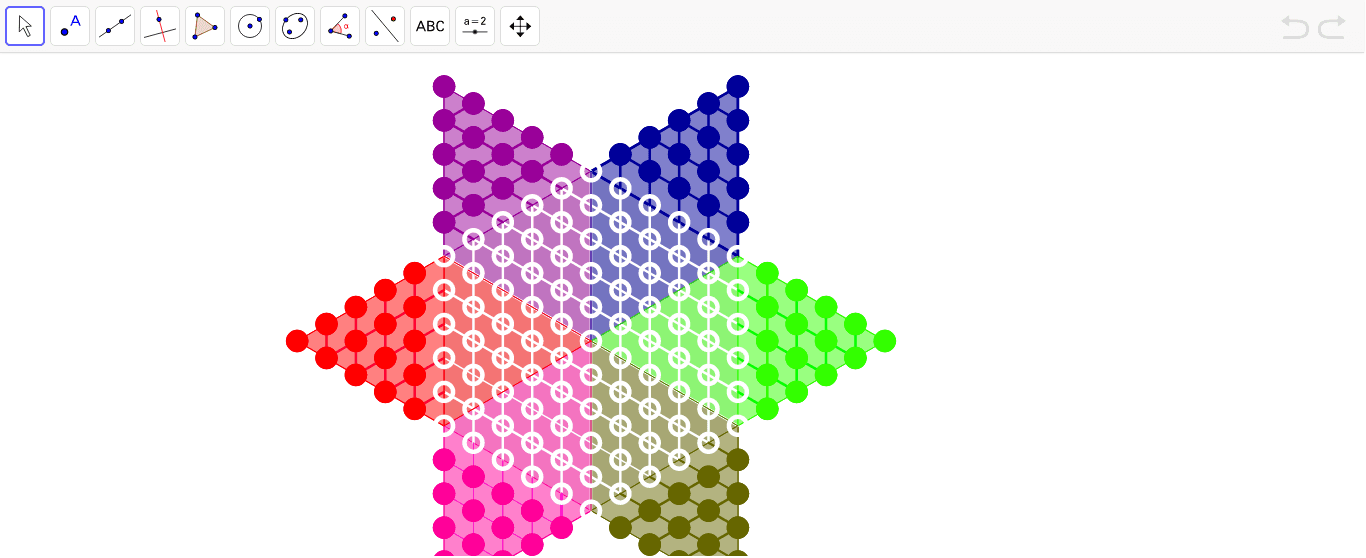Pick the Perpendicular Line tool
1366x558 pixels.
(160, 26)
